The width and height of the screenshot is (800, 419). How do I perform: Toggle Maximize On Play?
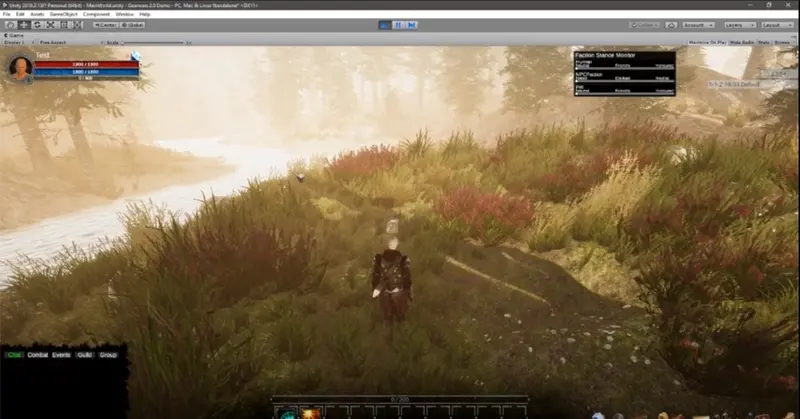[x=708, y=42]
